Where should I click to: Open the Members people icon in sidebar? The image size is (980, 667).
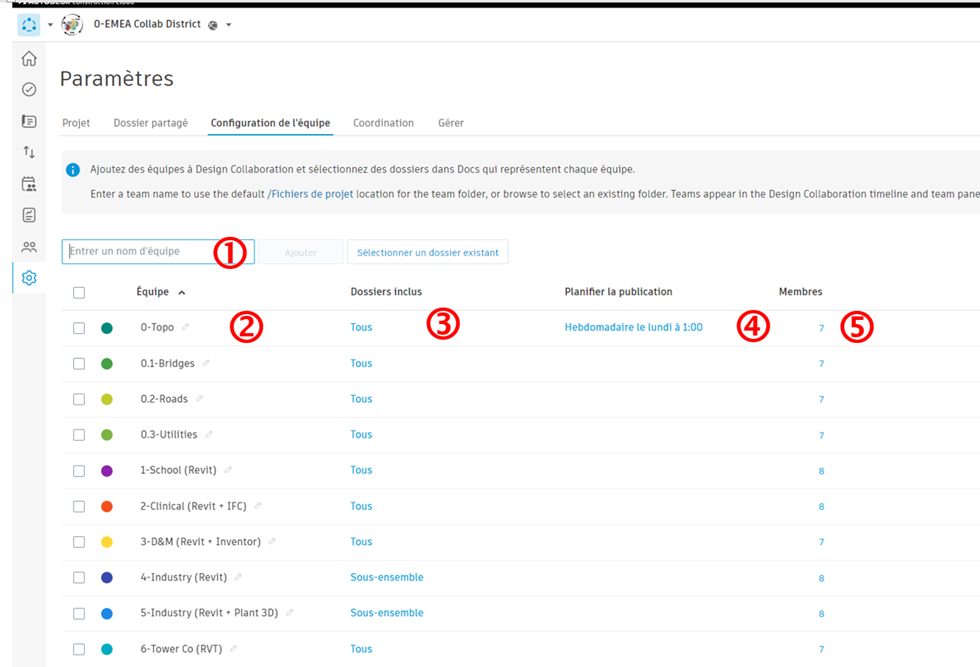pyautogui.click(x=29, y=247)
